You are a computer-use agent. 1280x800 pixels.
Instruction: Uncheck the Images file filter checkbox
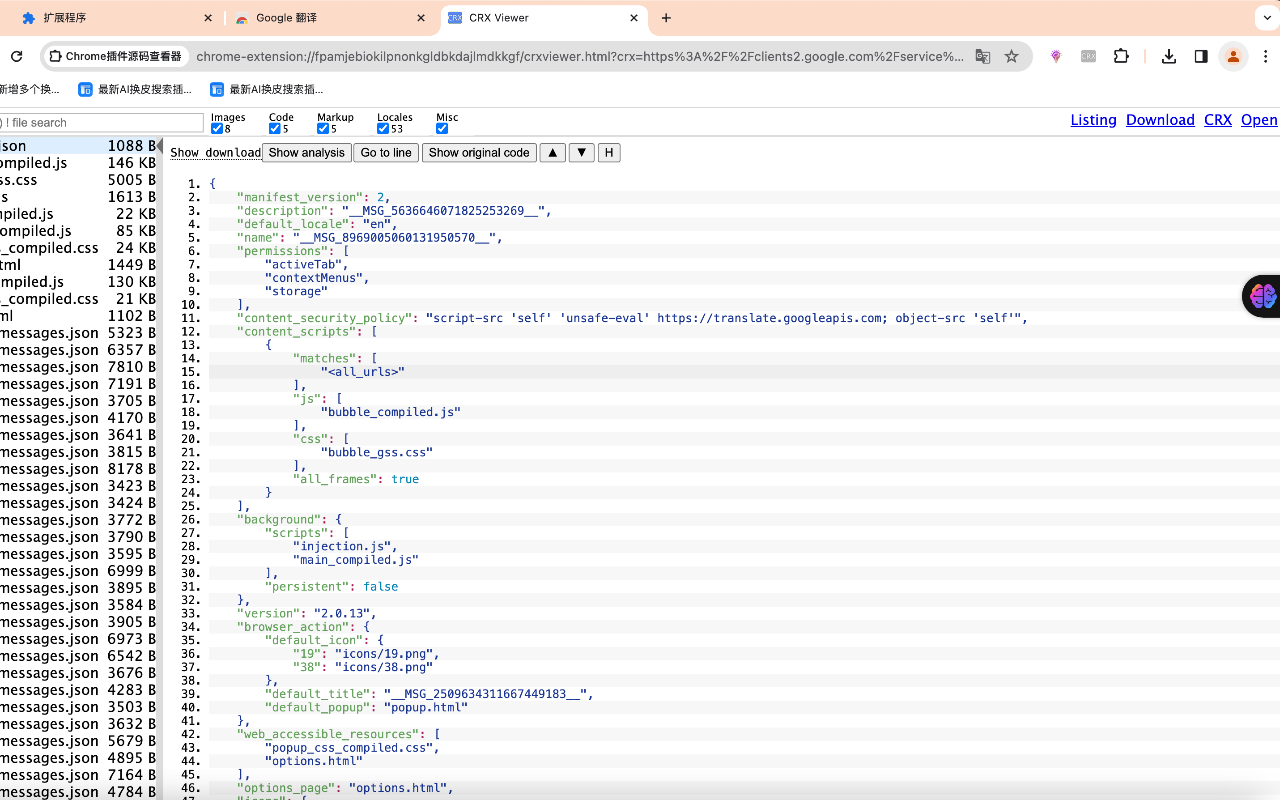tap(217, 129)
